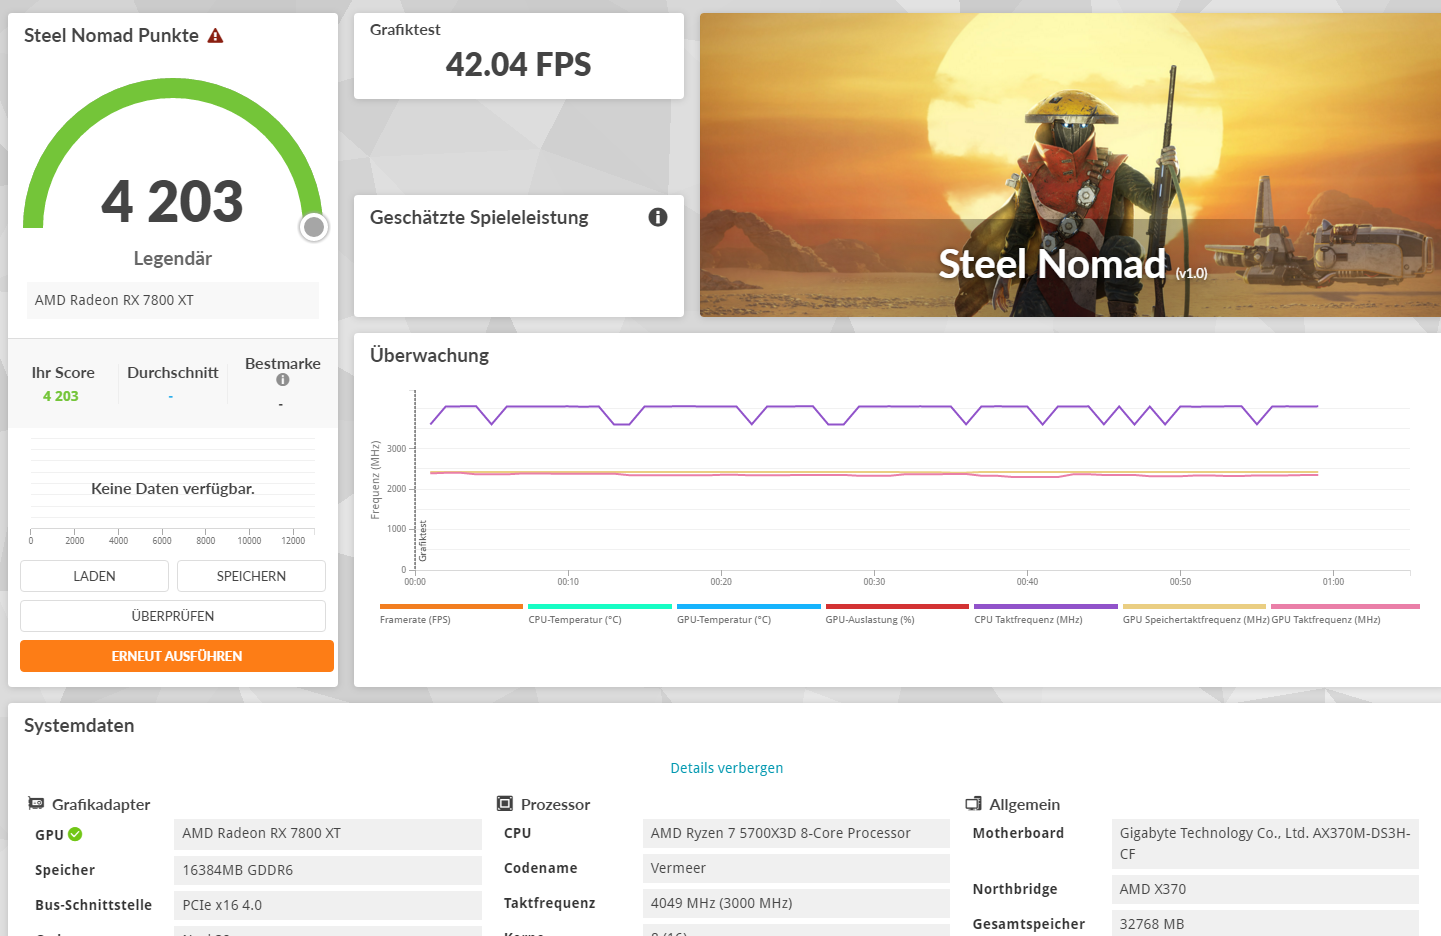
Task: Click the red warning triangle beside Steel Nomad Punkte
Action: pyautogui.click(x=215, y=36)
